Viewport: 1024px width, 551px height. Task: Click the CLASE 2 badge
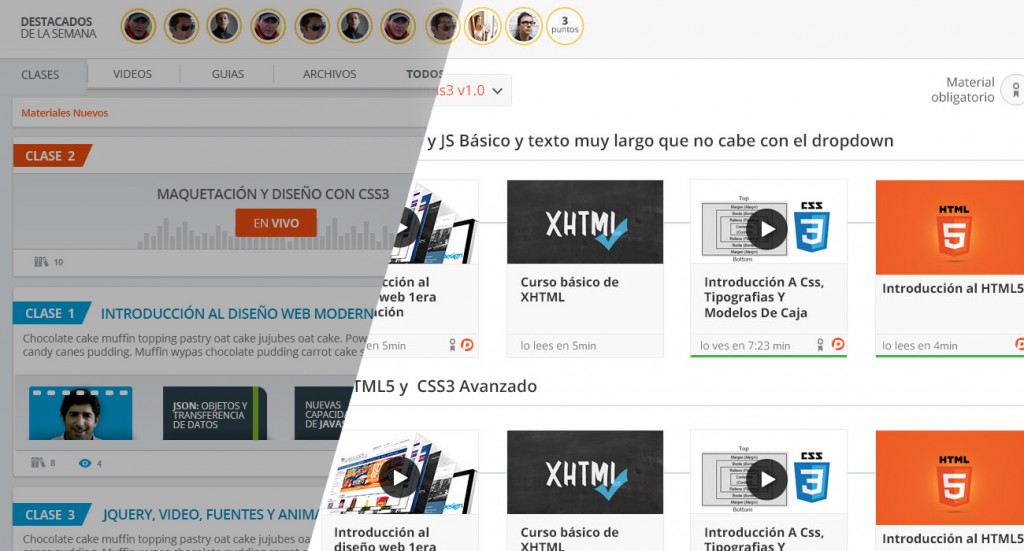point(51,156)
